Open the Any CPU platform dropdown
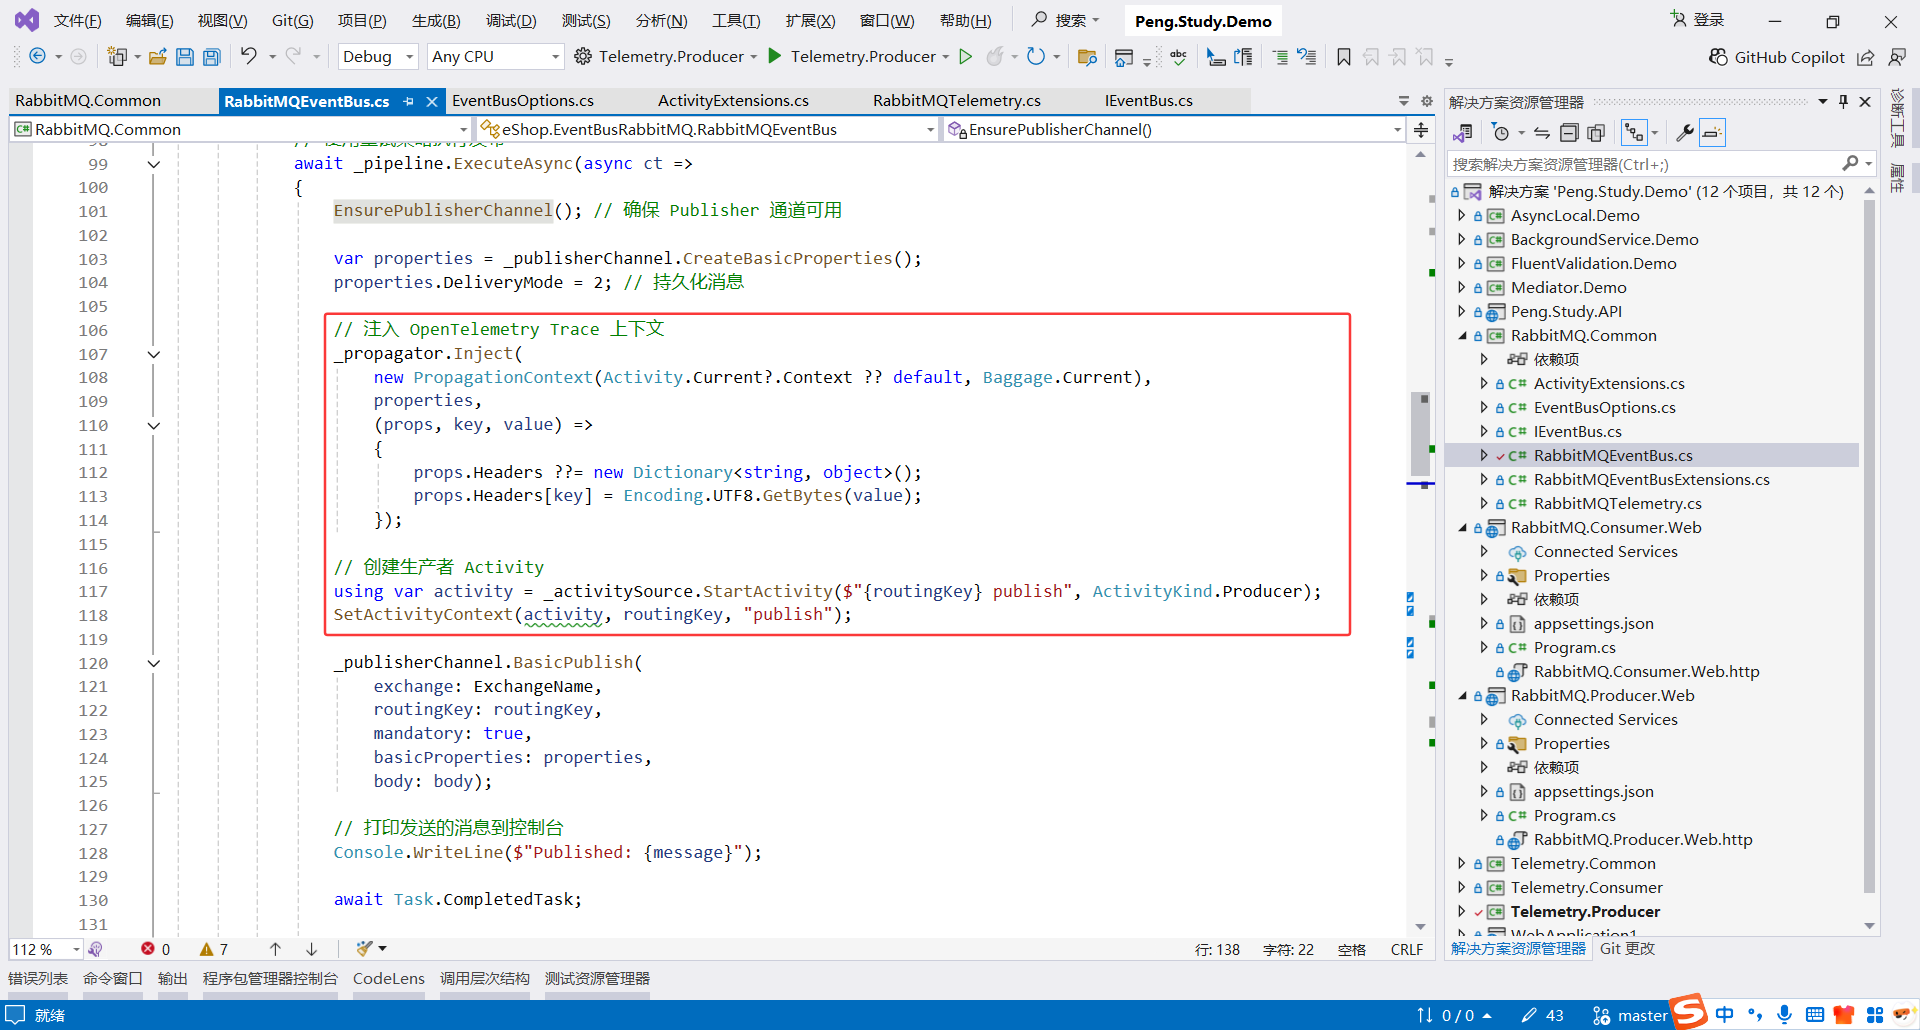The width and height of the screenshot is (1920, 1030). [x=495, y=57]
